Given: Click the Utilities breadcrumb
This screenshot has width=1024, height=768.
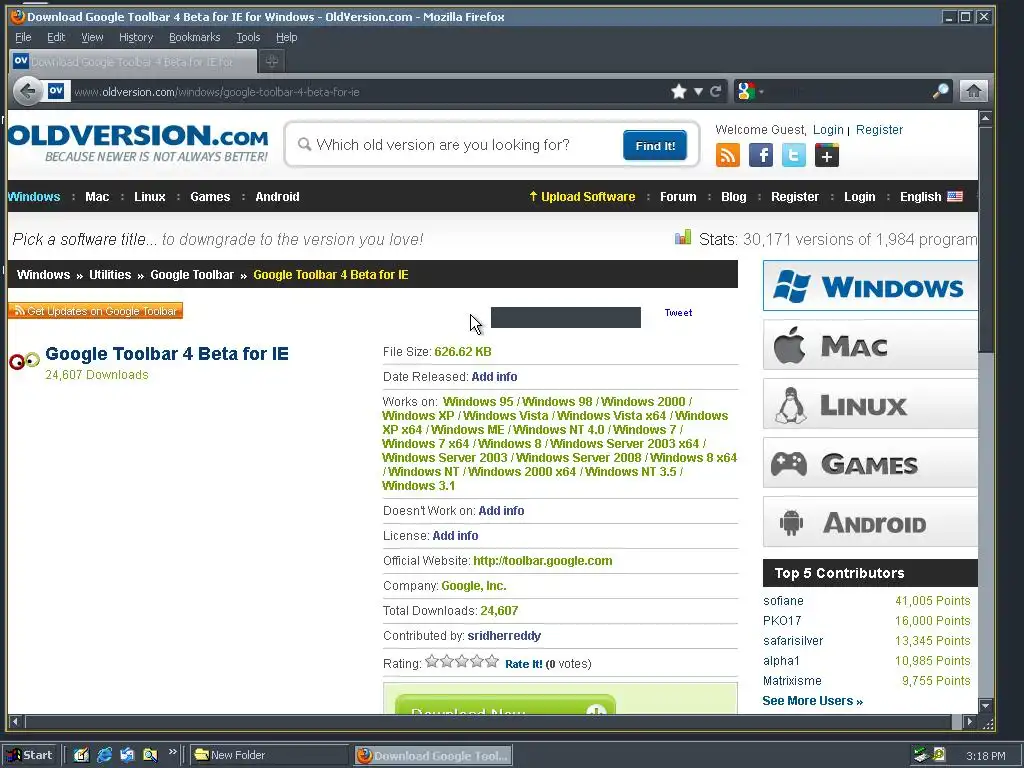Looking at the screenshot, I should tap(110, 275).
